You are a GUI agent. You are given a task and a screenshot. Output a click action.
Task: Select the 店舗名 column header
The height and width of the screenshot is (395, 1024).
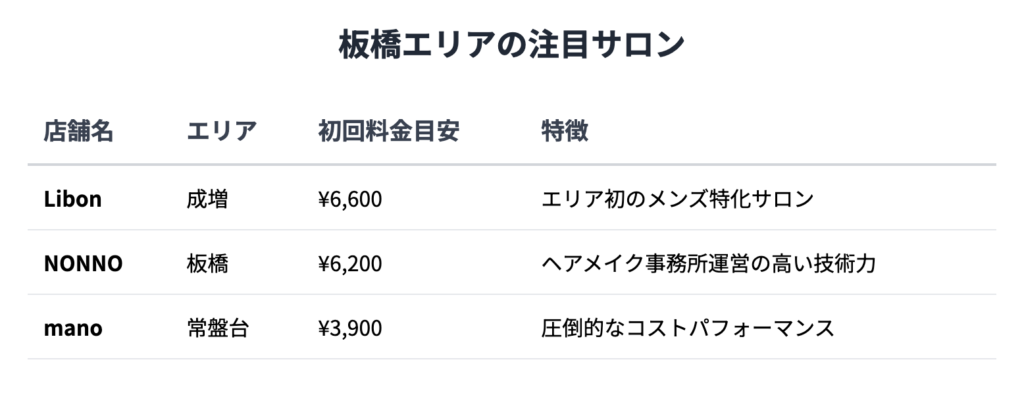tap(78, 132)
